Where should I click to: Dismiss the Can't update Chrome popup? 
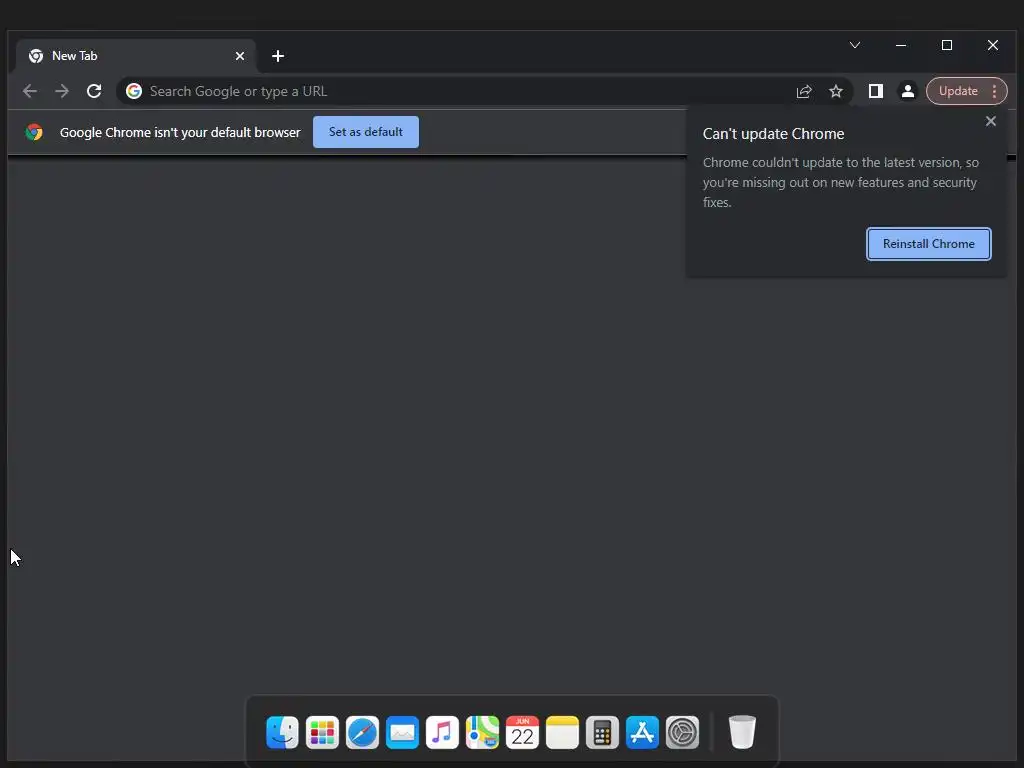[991, 121]
